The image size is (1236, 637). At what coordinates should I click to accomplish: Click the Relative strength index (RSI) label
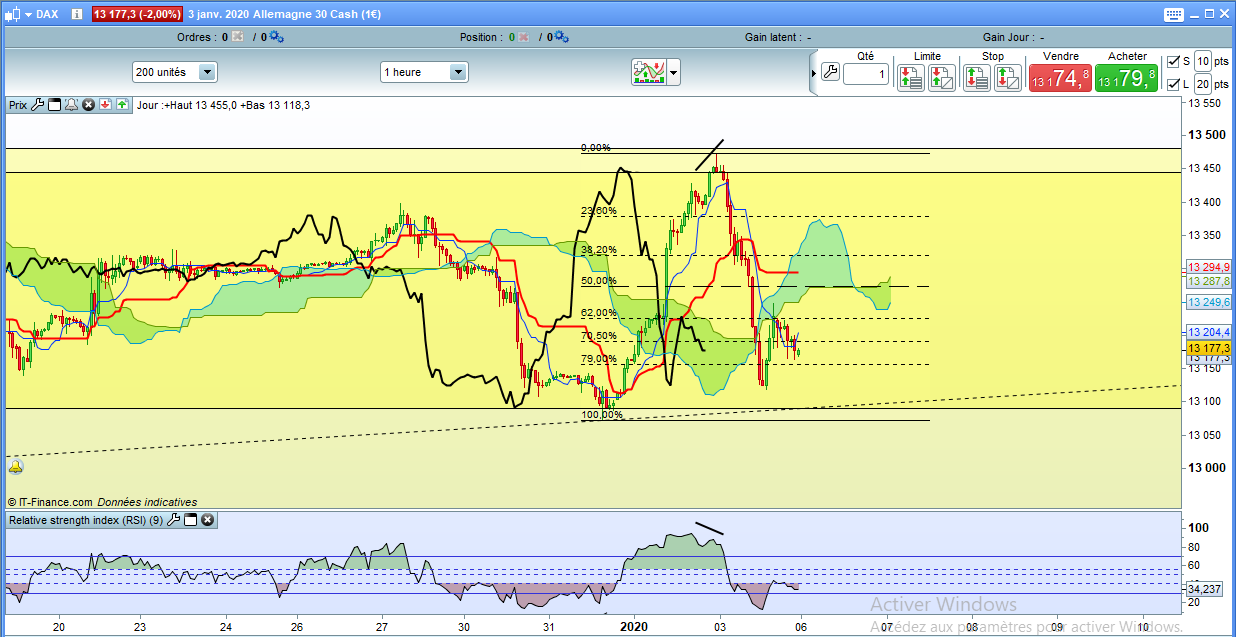[85, 520]
